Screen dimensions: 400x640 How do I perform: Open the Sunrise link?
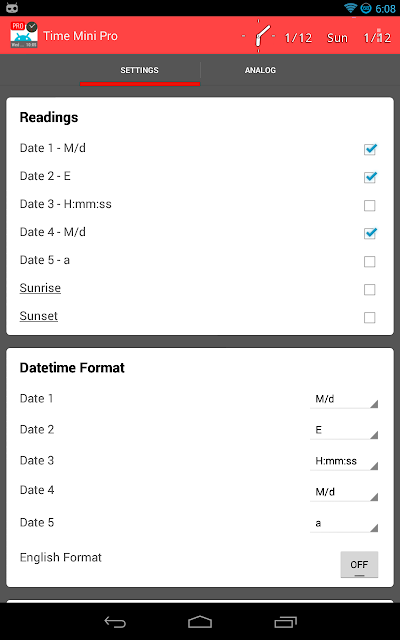point(40,288)
